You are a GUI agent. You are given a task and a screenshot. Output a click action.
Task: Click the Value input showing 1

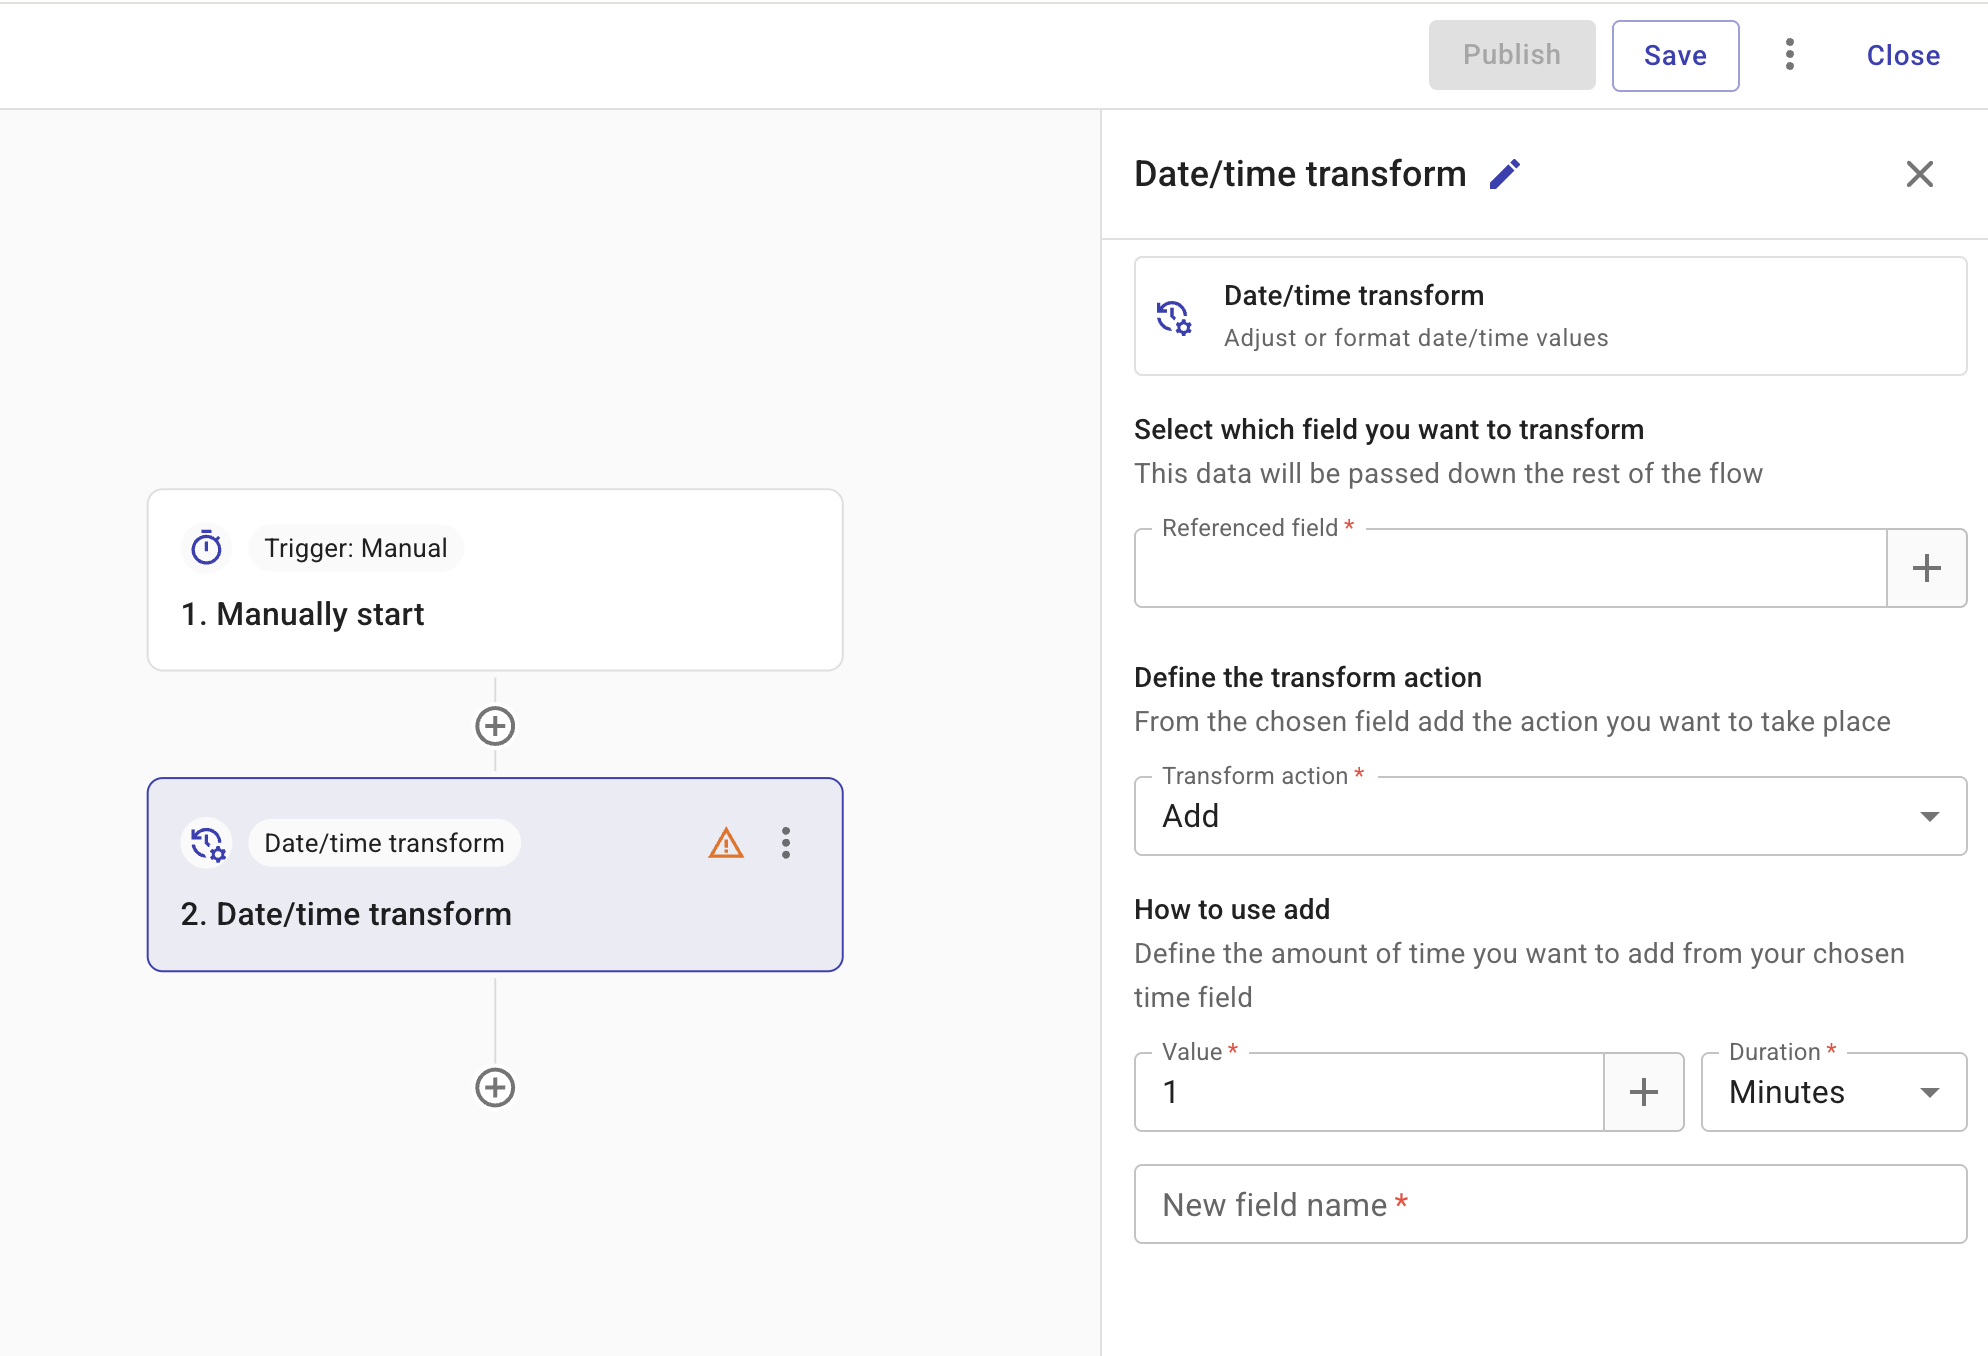coord(1370,1092)
